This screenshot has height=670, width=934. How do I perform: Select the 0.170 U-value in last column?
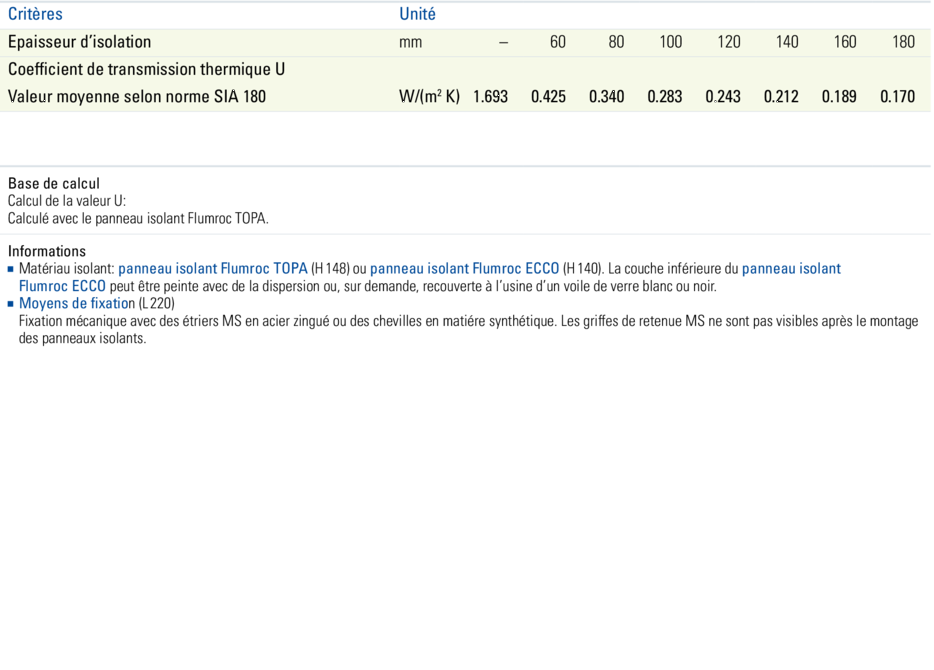click(897, 97)
